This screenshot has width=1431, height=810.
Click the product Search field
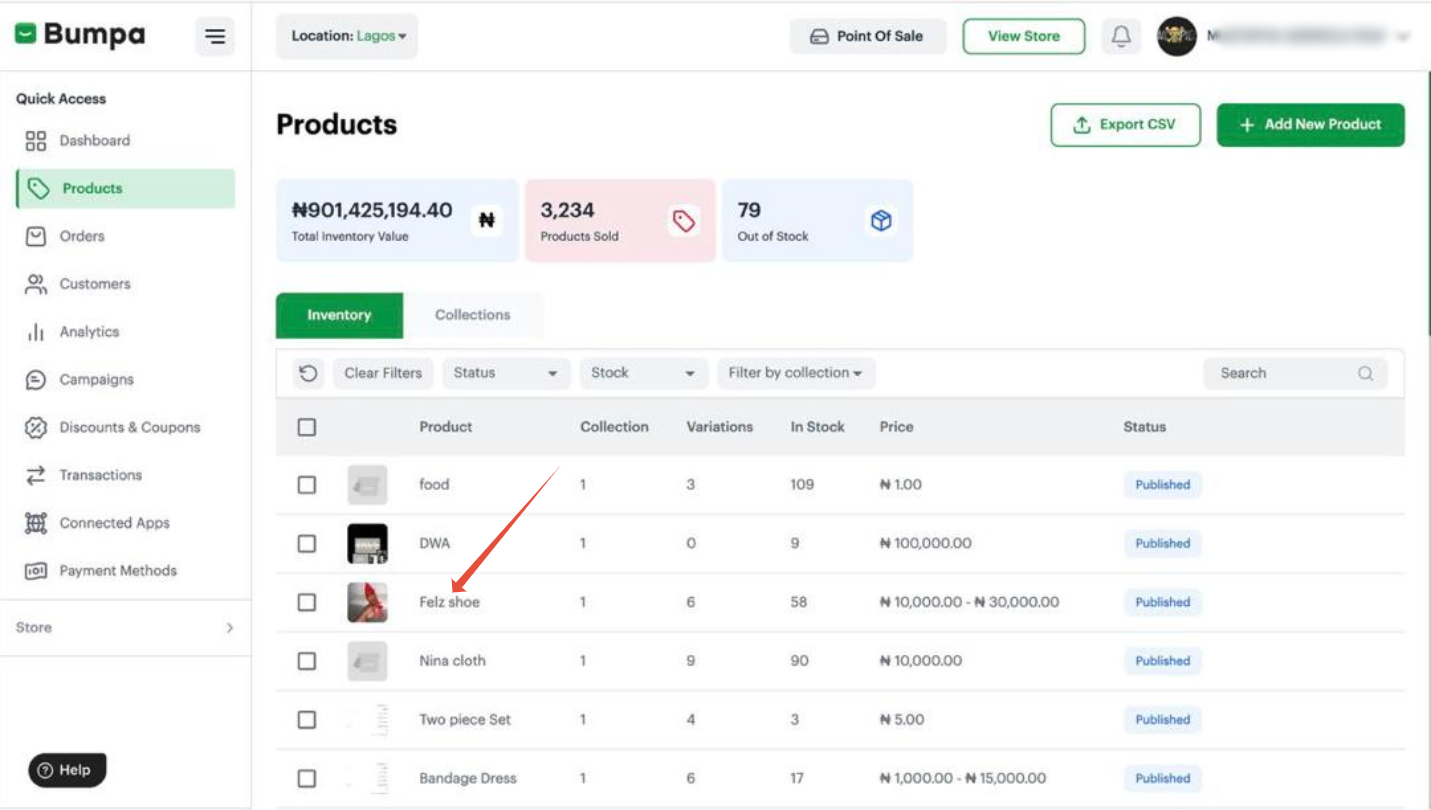coord(1295,373)
